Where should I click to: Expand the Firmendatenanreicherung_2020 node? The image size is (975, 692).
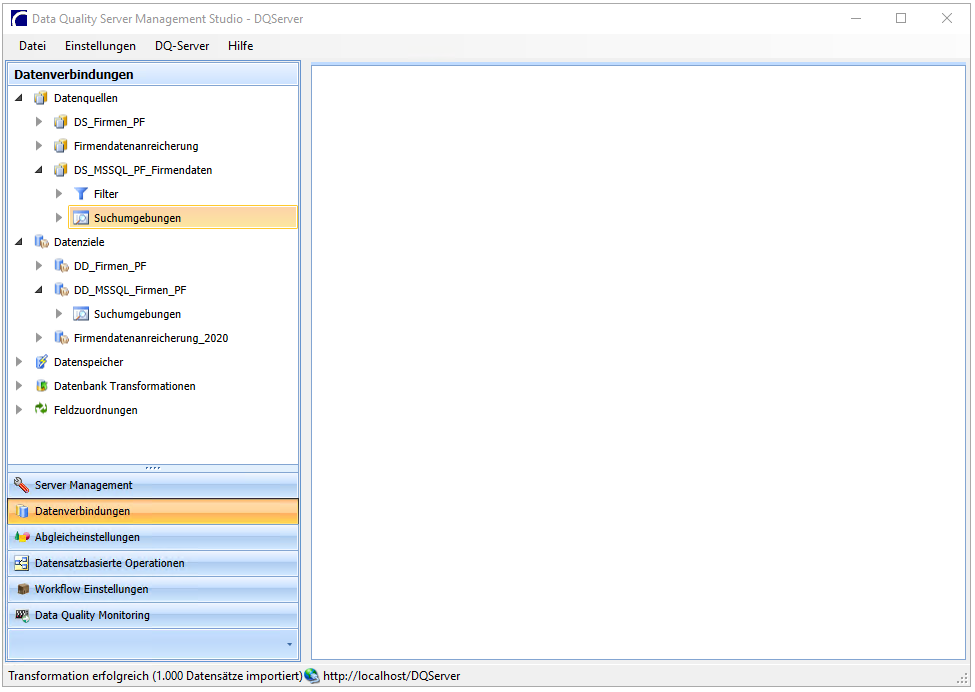(x=39, y=338)
